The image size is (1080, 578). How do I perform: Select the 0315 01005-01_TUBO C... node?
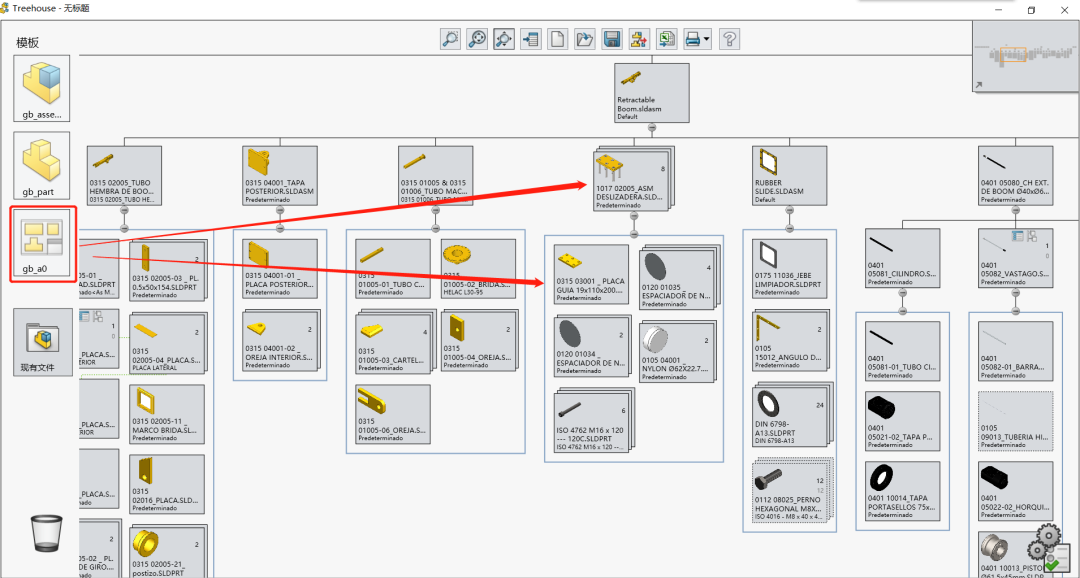(x=393, y=269)
